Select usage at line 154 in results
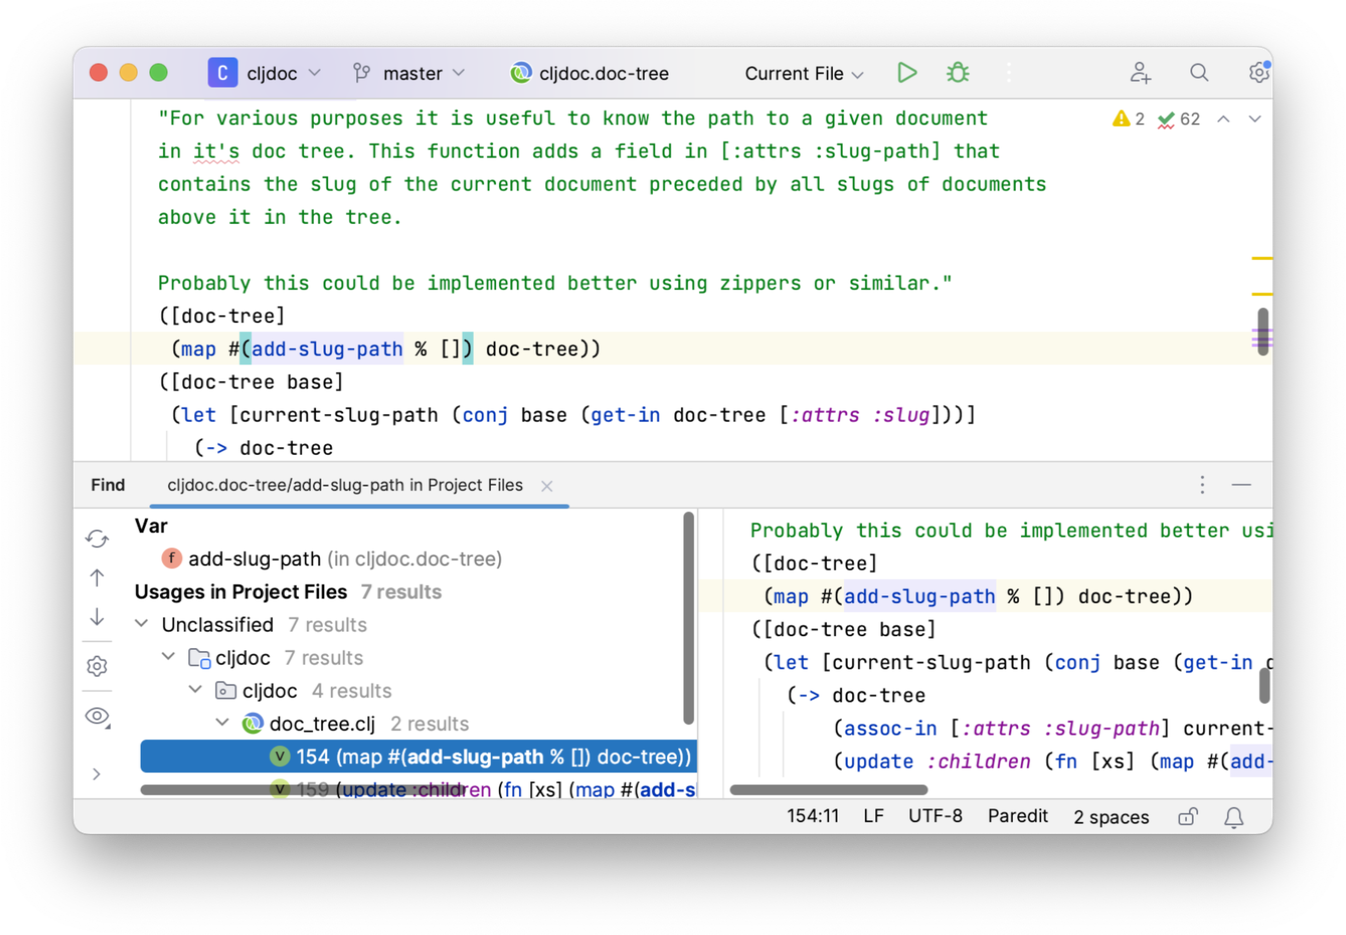This screenshot has width=1346, height=935. coord(418,757)
